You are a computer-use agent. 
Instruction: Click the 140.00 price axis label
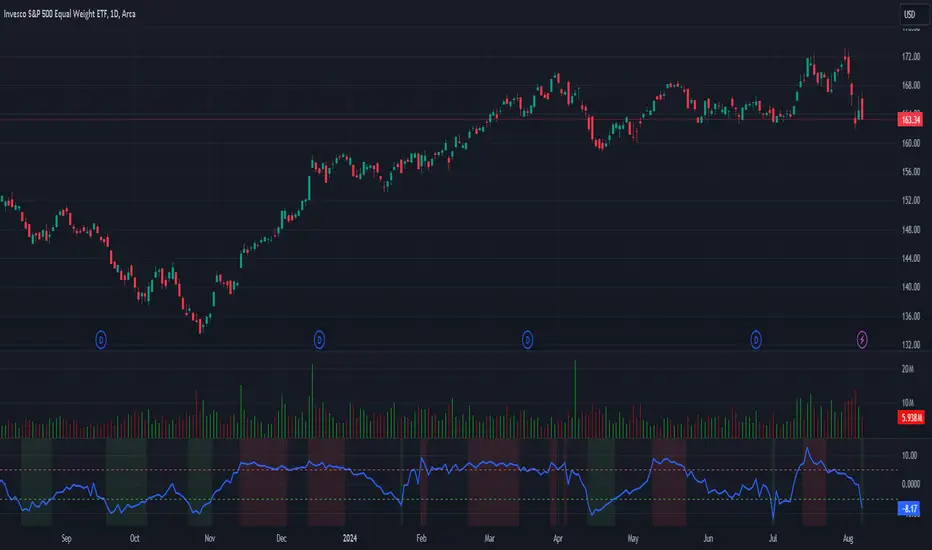coord(911,287)
